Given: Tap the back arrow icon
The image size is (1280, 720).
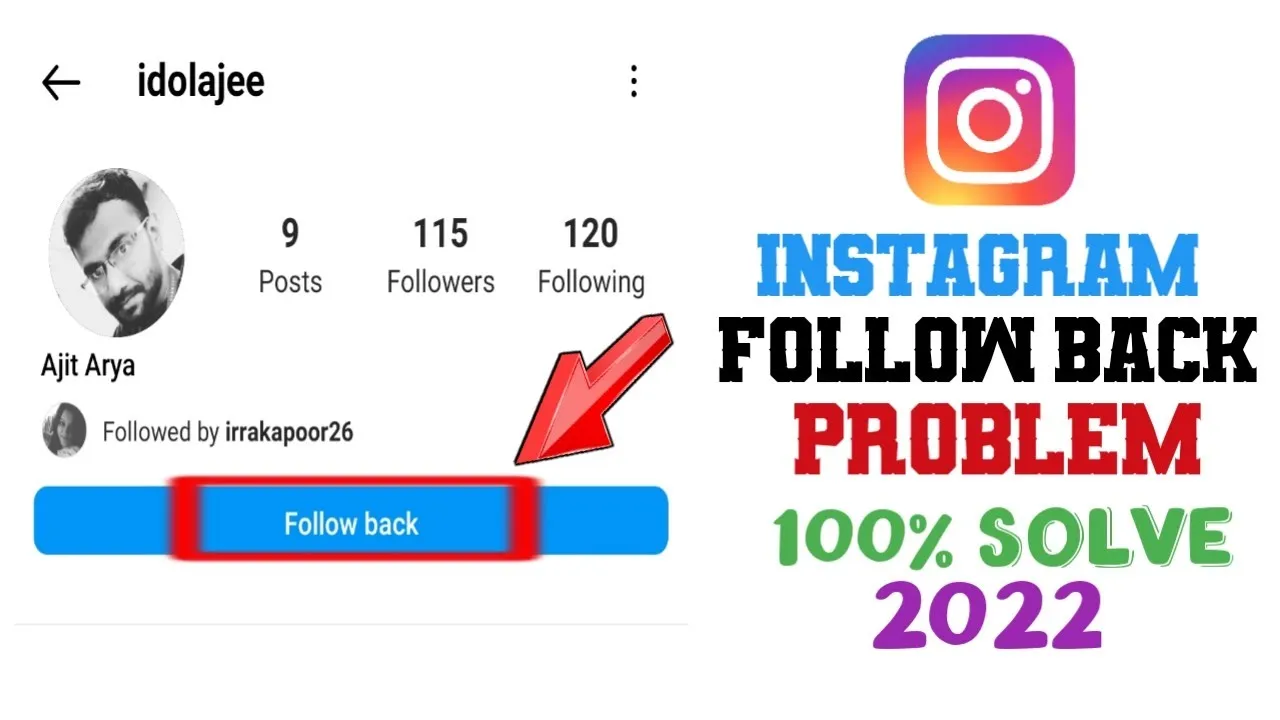Looking at the screenshot, I should [x=61, y=83].
